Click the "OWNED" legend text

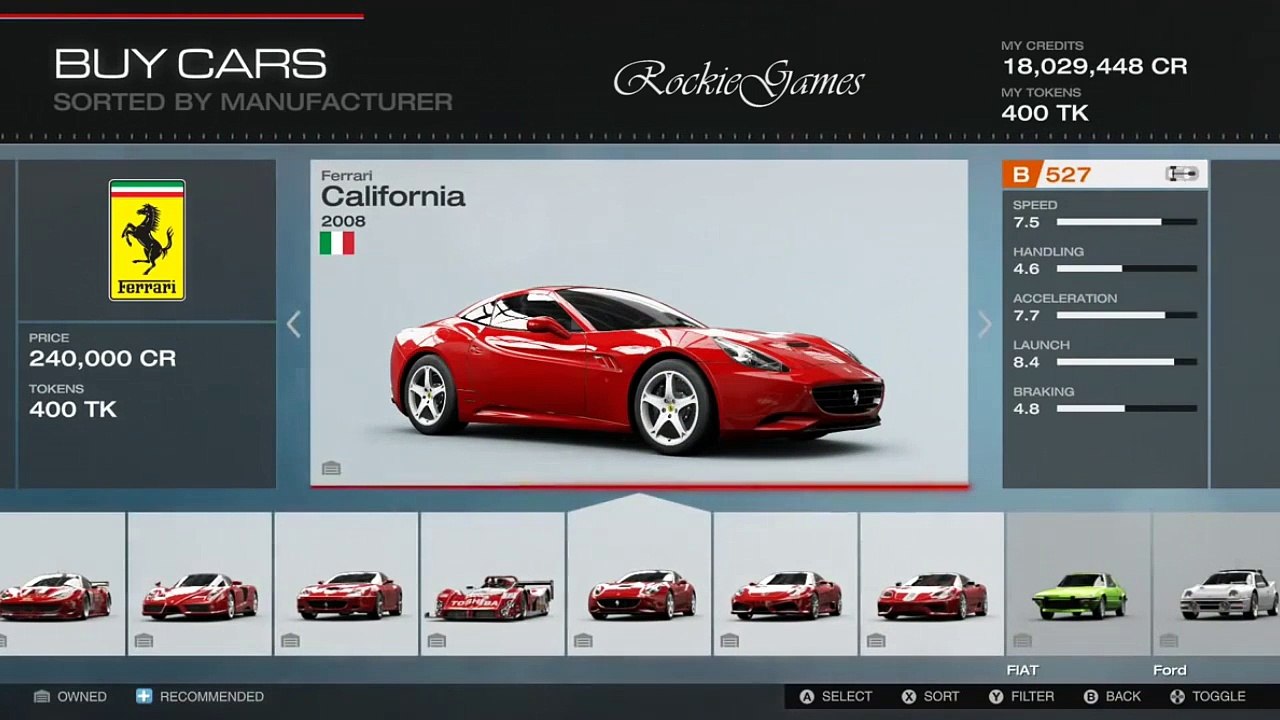(82, 696)
